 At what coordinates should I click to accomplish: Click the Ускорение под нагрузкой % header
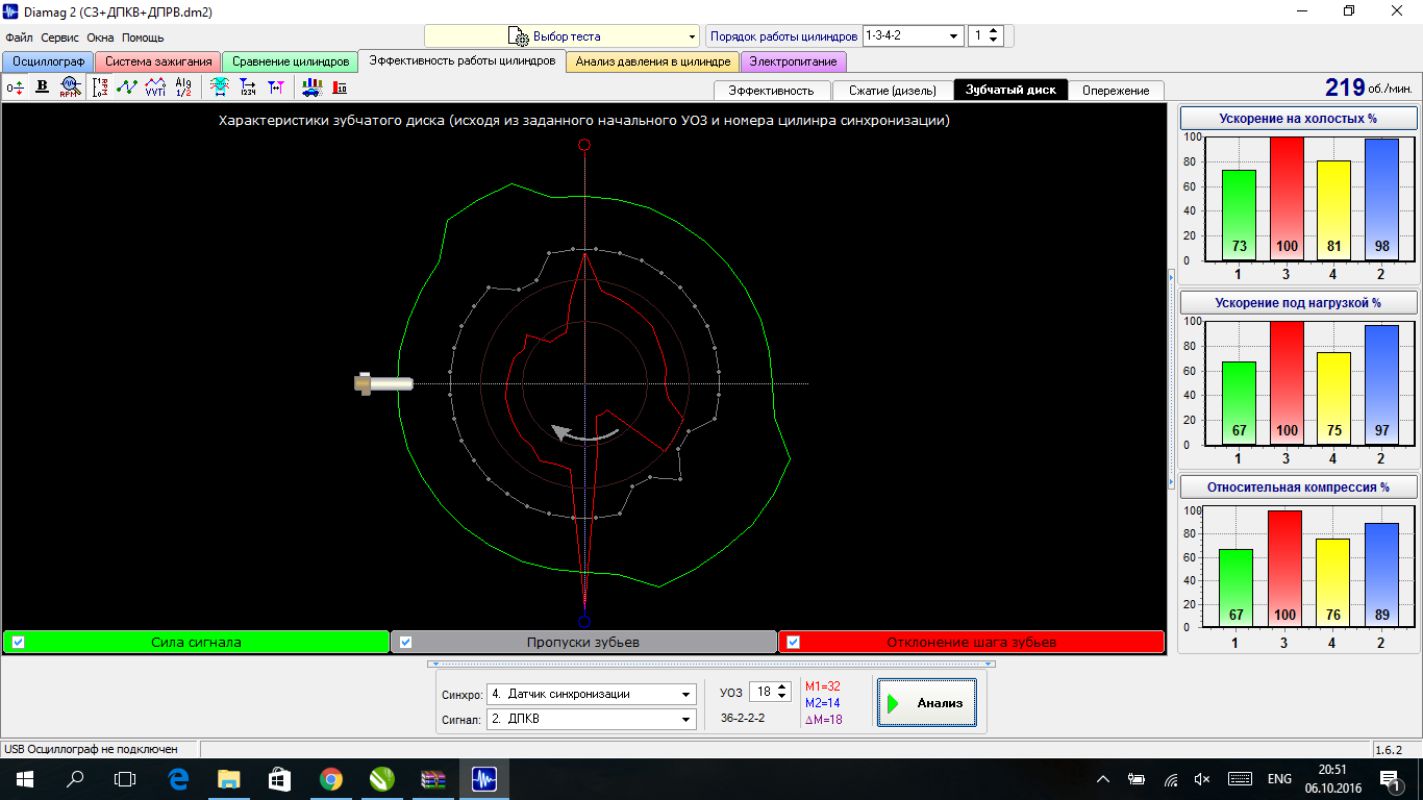pyautogui.click(x=1298, y=302)
